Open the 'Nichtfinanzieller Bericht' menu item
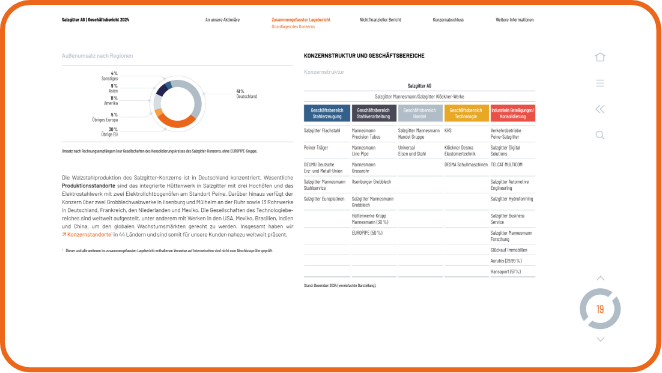The height and width of the screenshot is (373, 662). tap(380, 20)
